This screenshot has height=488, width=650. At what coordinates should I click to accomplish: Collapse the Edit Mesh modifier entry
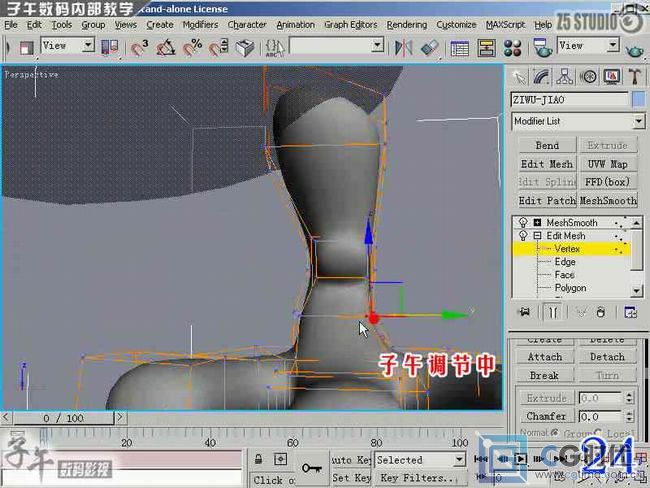pyautogui.click(x=537, y=236)
